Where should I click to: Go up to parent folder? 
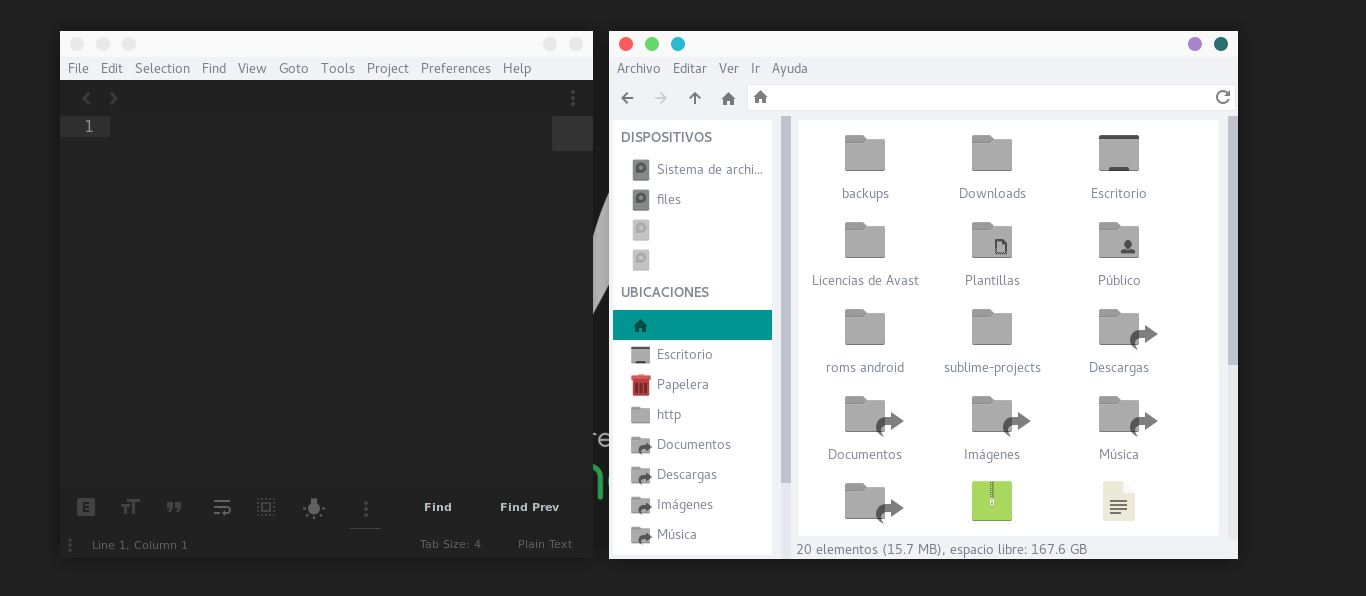[x=695, y=97]
